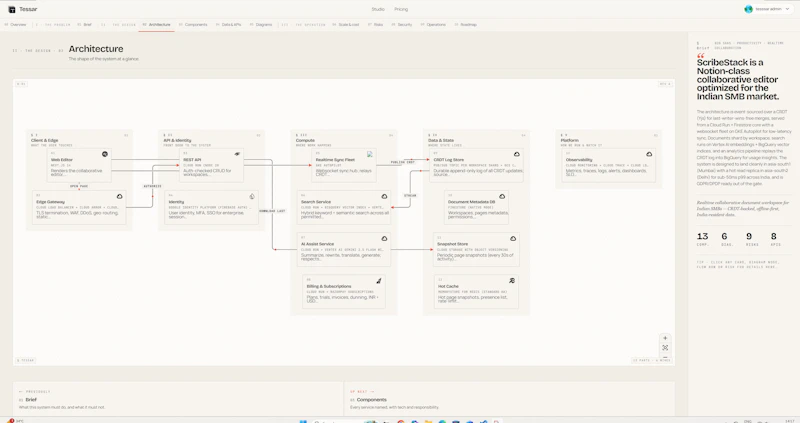The height and width of the screenshot is (423, 800).
Task: Go to the Brief tab
Action: pos(85,24)
